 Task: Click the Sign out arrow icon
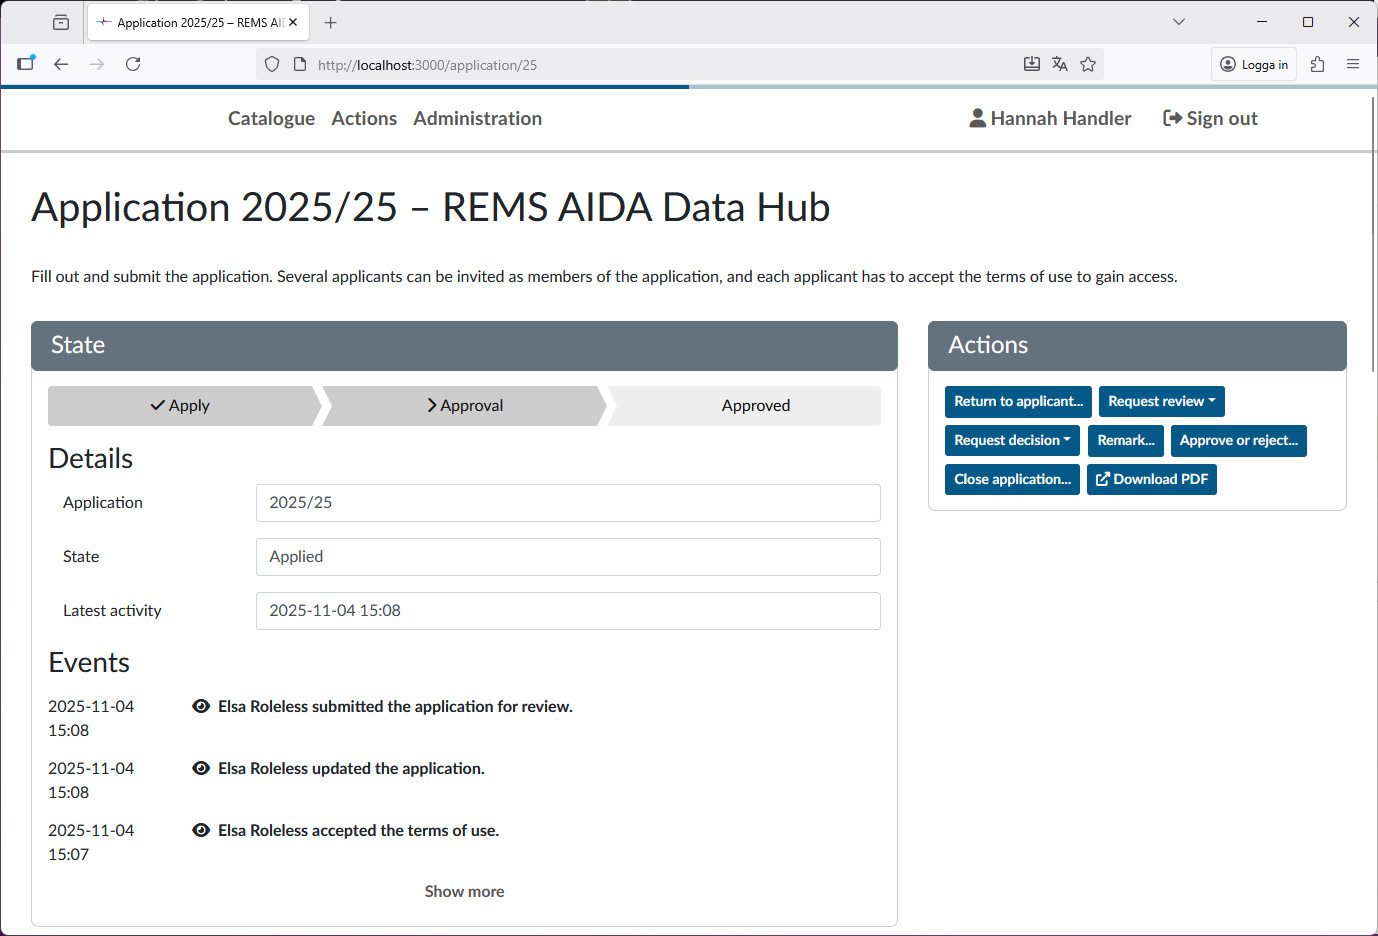1171,118
